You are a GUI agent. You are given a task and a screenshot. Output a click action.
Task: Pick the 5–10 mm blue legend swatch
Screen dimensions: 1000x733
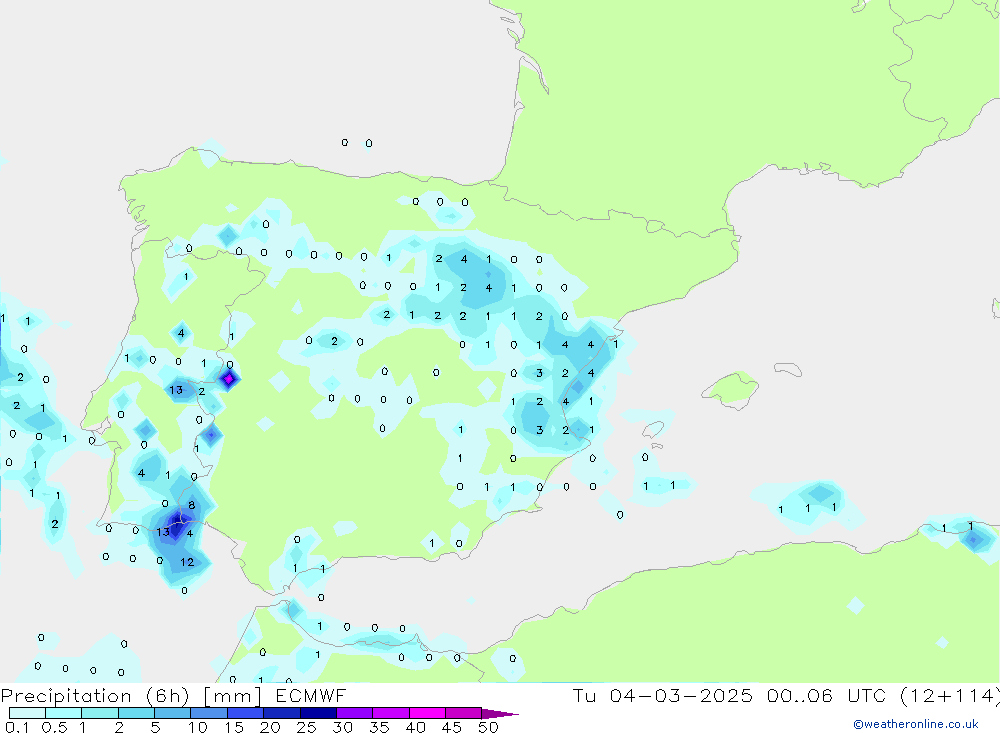(x=173, y=713)
